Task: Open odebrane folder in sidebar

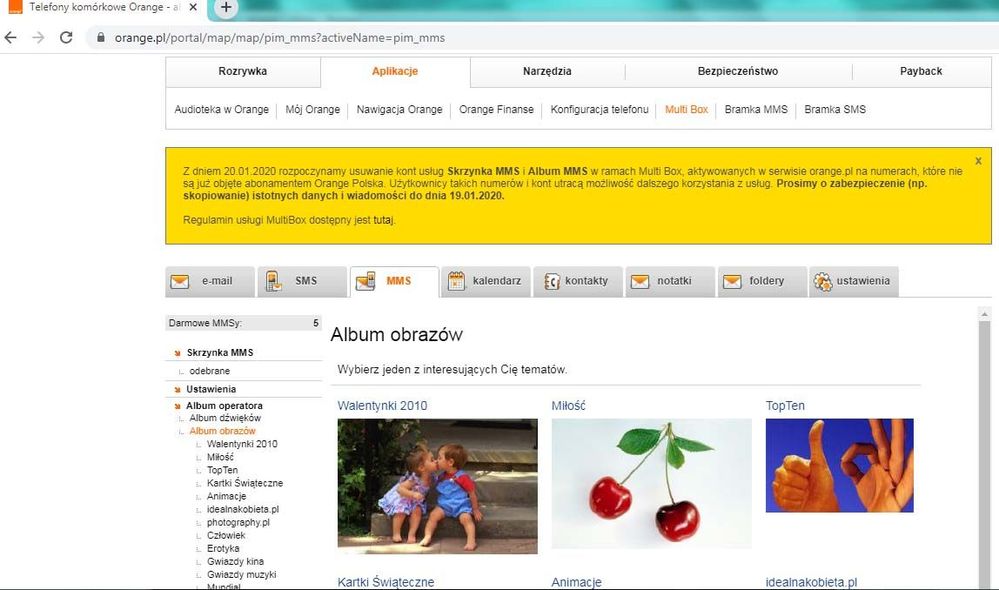Action: (x=210, y=371)
